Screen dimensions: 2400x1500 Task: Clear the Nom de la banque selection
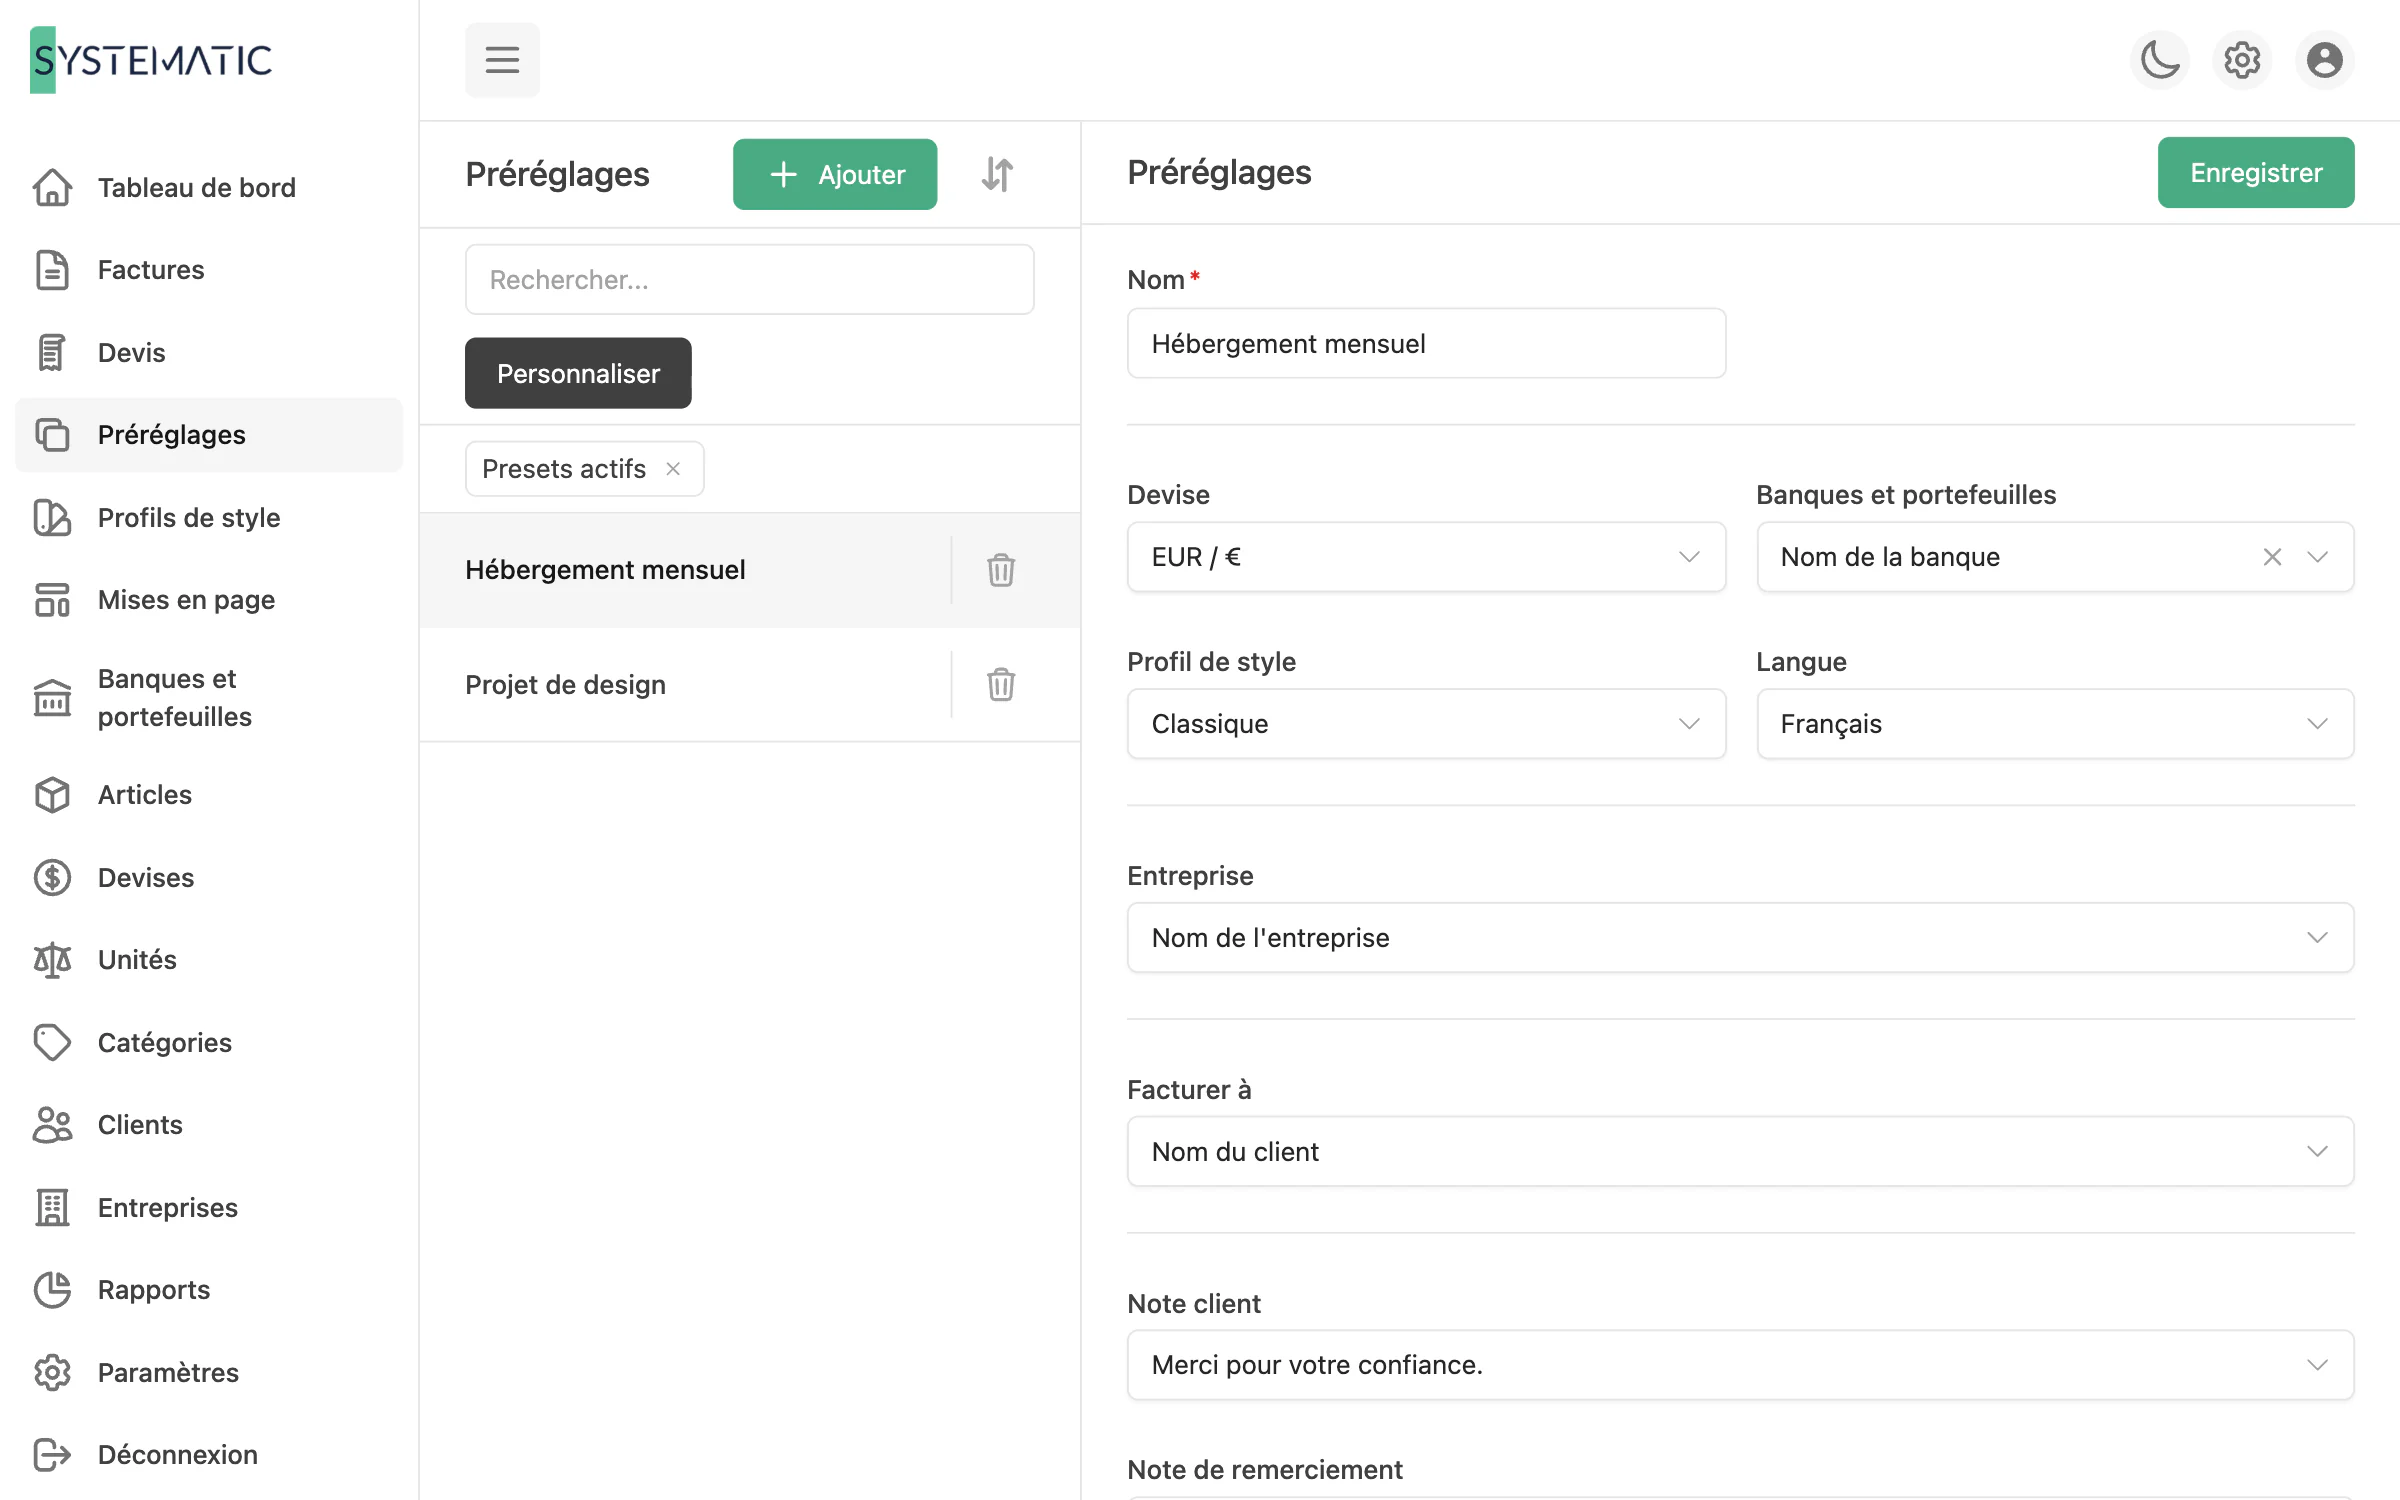pyautogui.click(x=2272, y=557)
